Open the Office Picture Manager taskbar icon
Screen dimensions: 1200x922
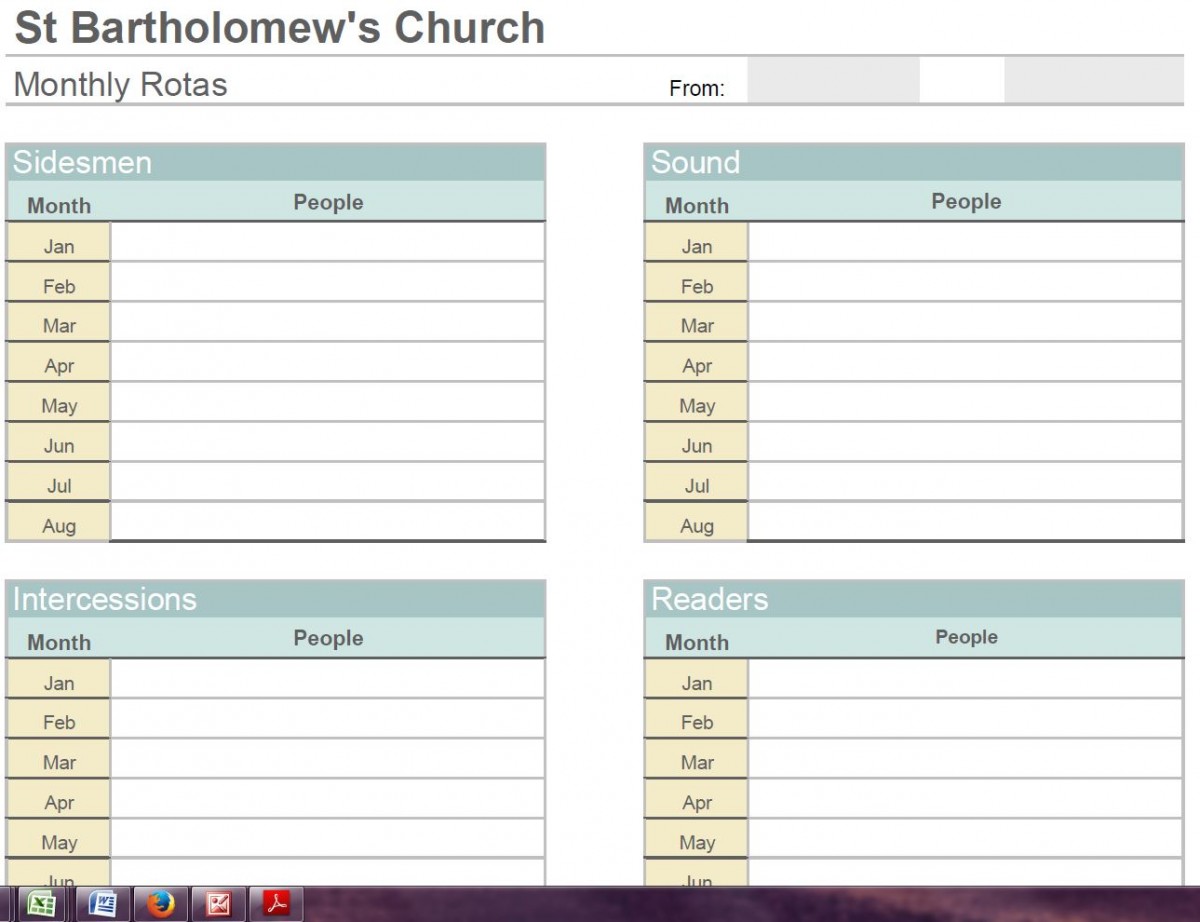coord(218,904)
